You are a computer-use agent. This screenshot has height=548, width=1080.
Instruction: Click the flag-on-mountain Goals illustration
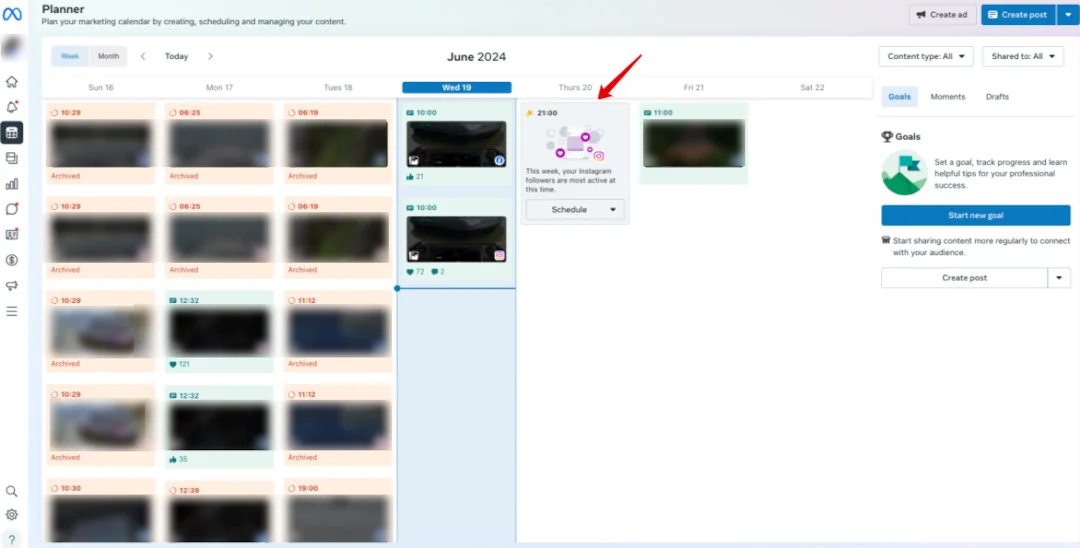(x=904, y=172)
